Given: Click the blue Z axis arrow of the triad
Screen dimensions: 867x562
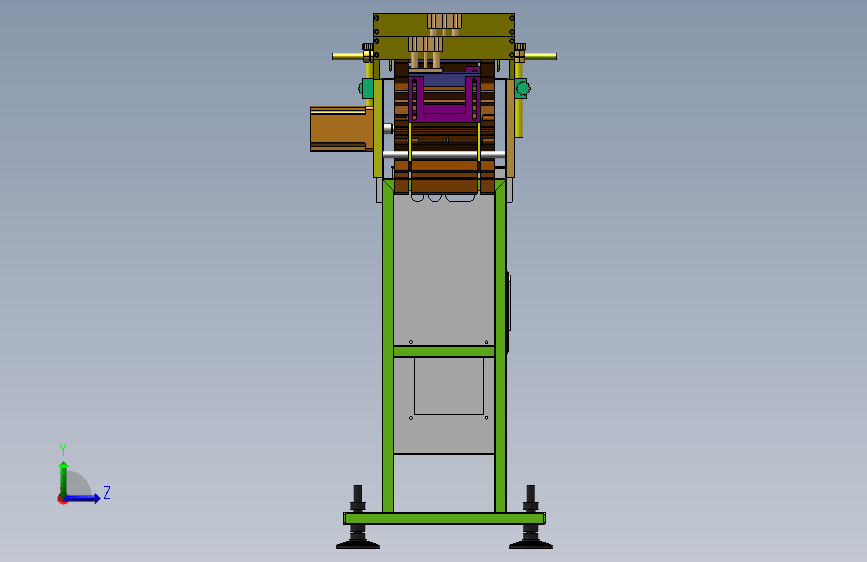Looking at the screenshot, I should 83,498.
